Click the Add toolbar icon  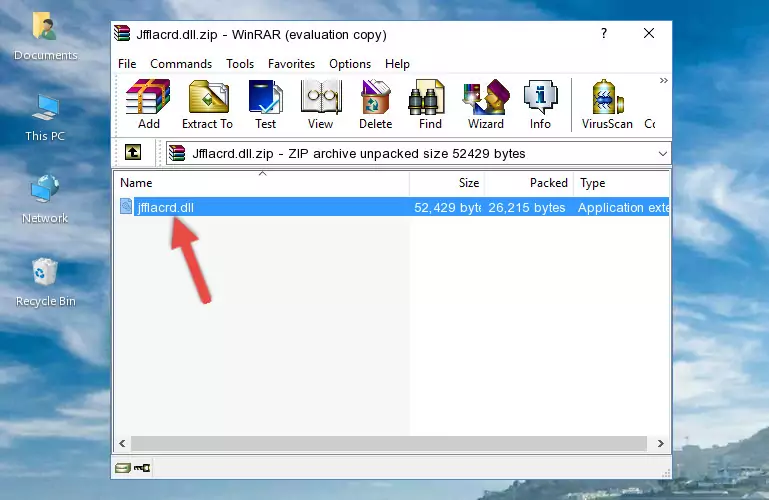coord(148,104)
